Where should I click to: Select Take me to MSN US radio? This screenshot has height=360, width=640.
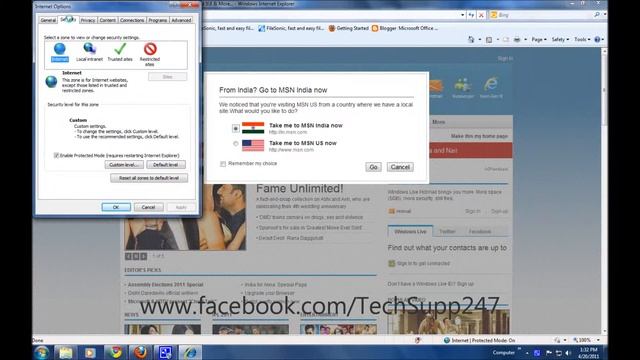[236, 144]
